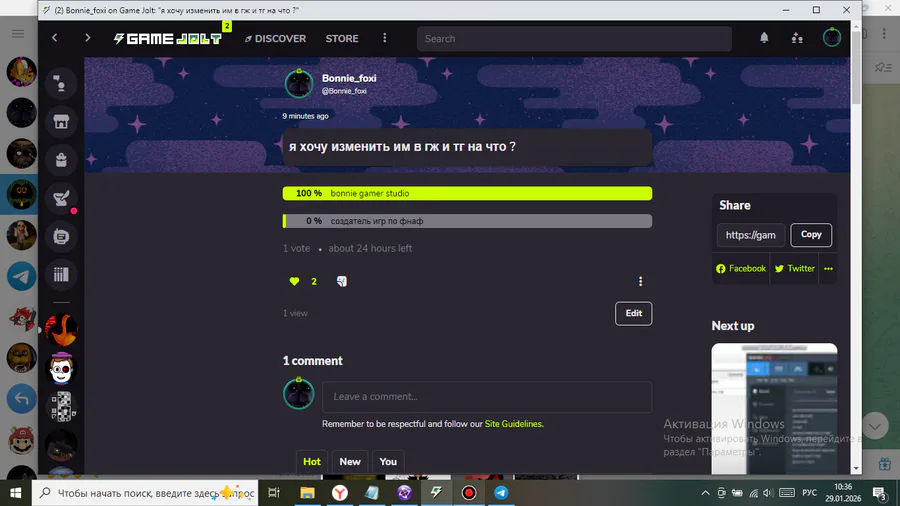900x506 pixels.
Task: Open the Discover menu item
Action: pos(275,38)
